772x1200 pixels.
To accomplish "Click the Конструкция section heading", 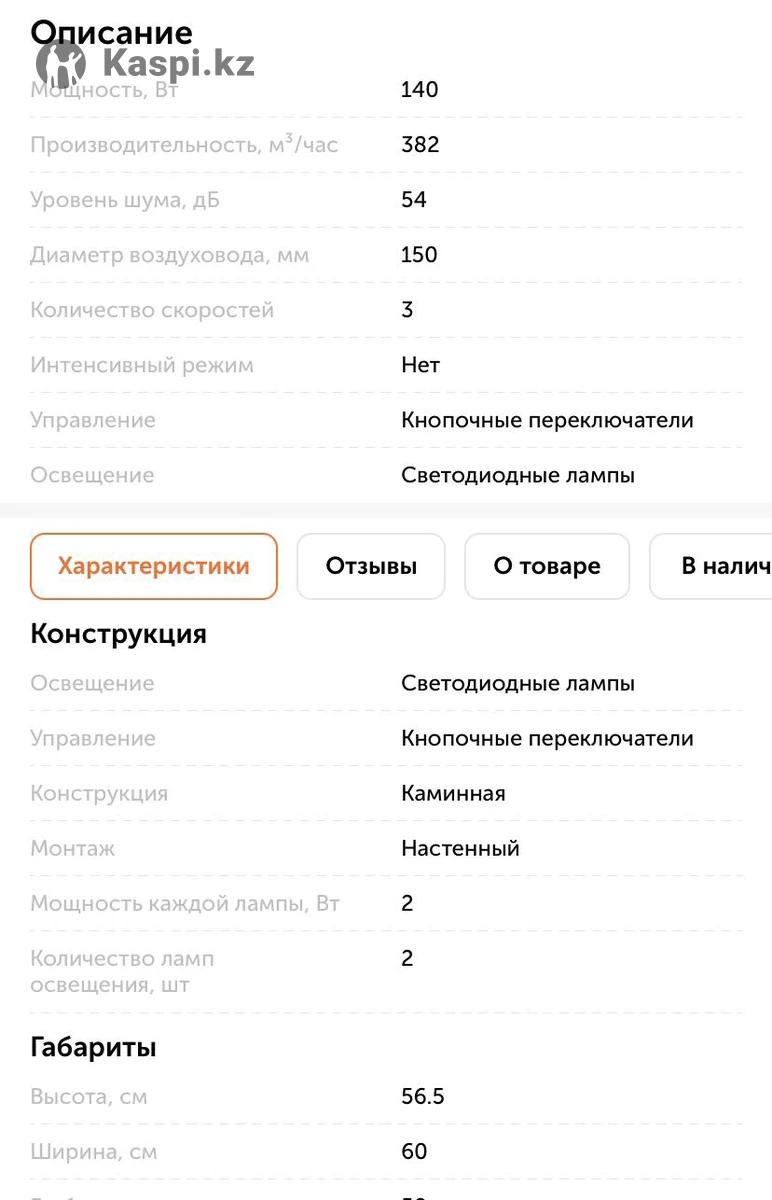I will (118, 634).
